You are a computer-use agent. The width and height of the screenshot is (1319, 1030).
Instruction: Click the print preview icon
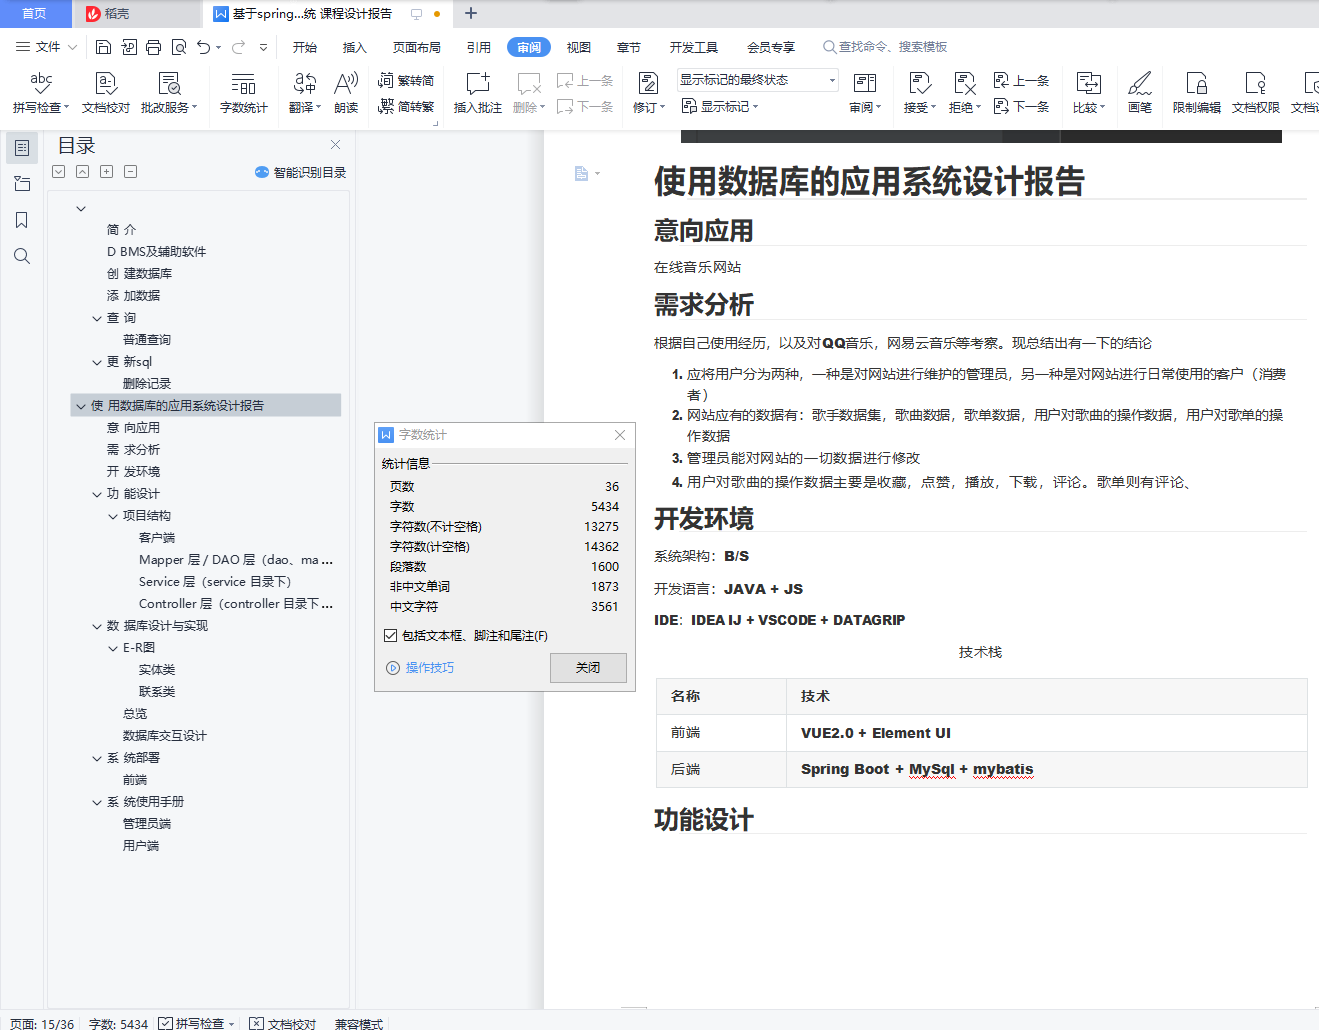179,47
